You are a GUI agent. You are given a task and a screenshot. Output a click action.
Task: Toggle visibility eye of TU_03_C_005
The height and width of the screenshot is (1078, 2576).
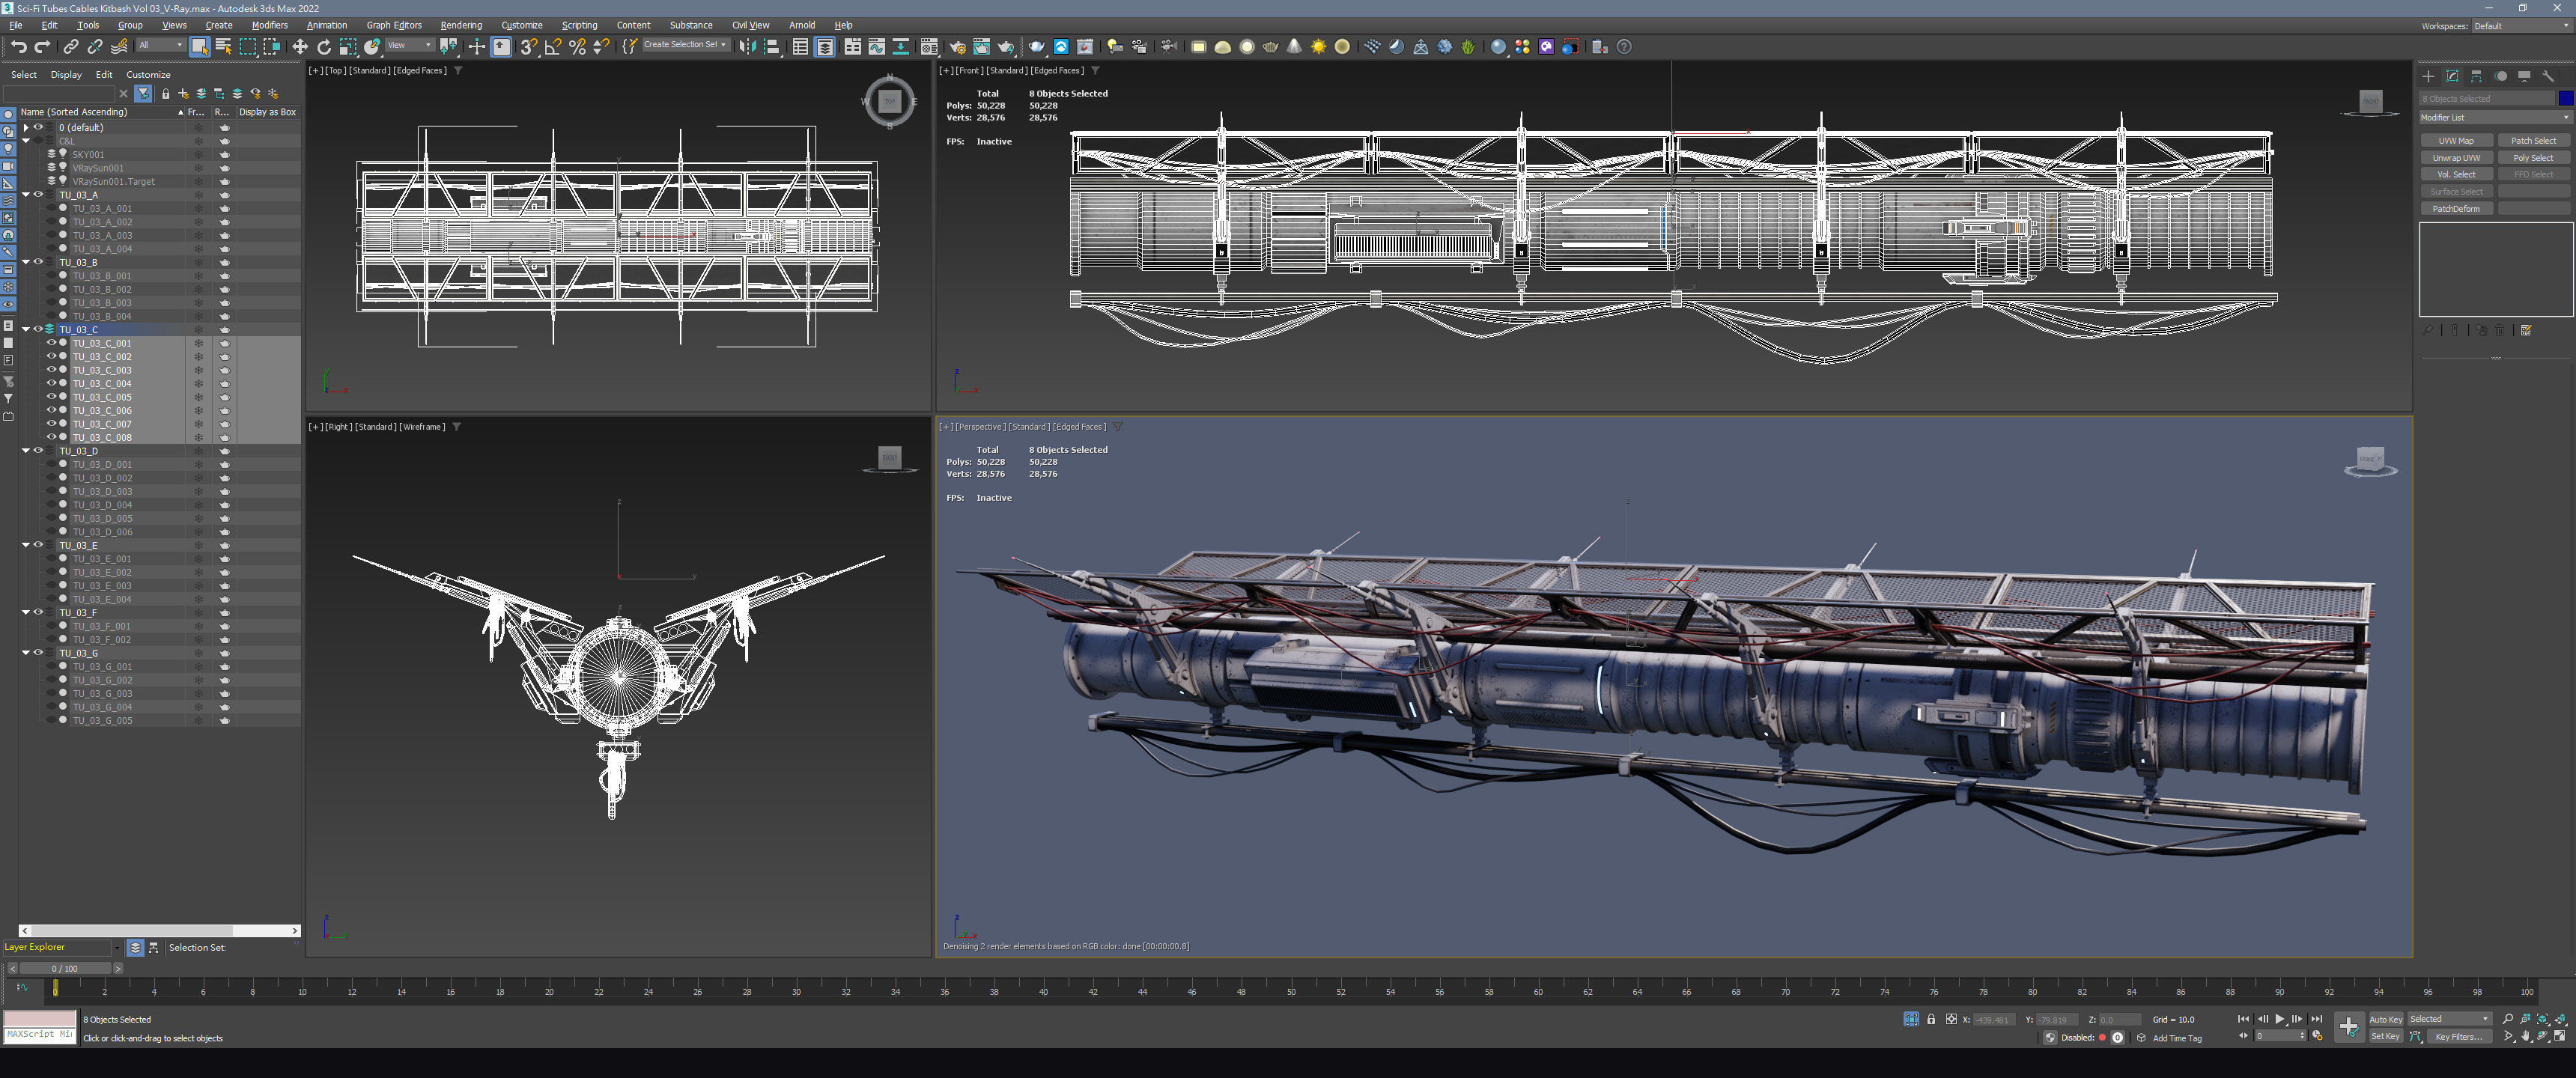pyautogui.click(x=51, y=397)
